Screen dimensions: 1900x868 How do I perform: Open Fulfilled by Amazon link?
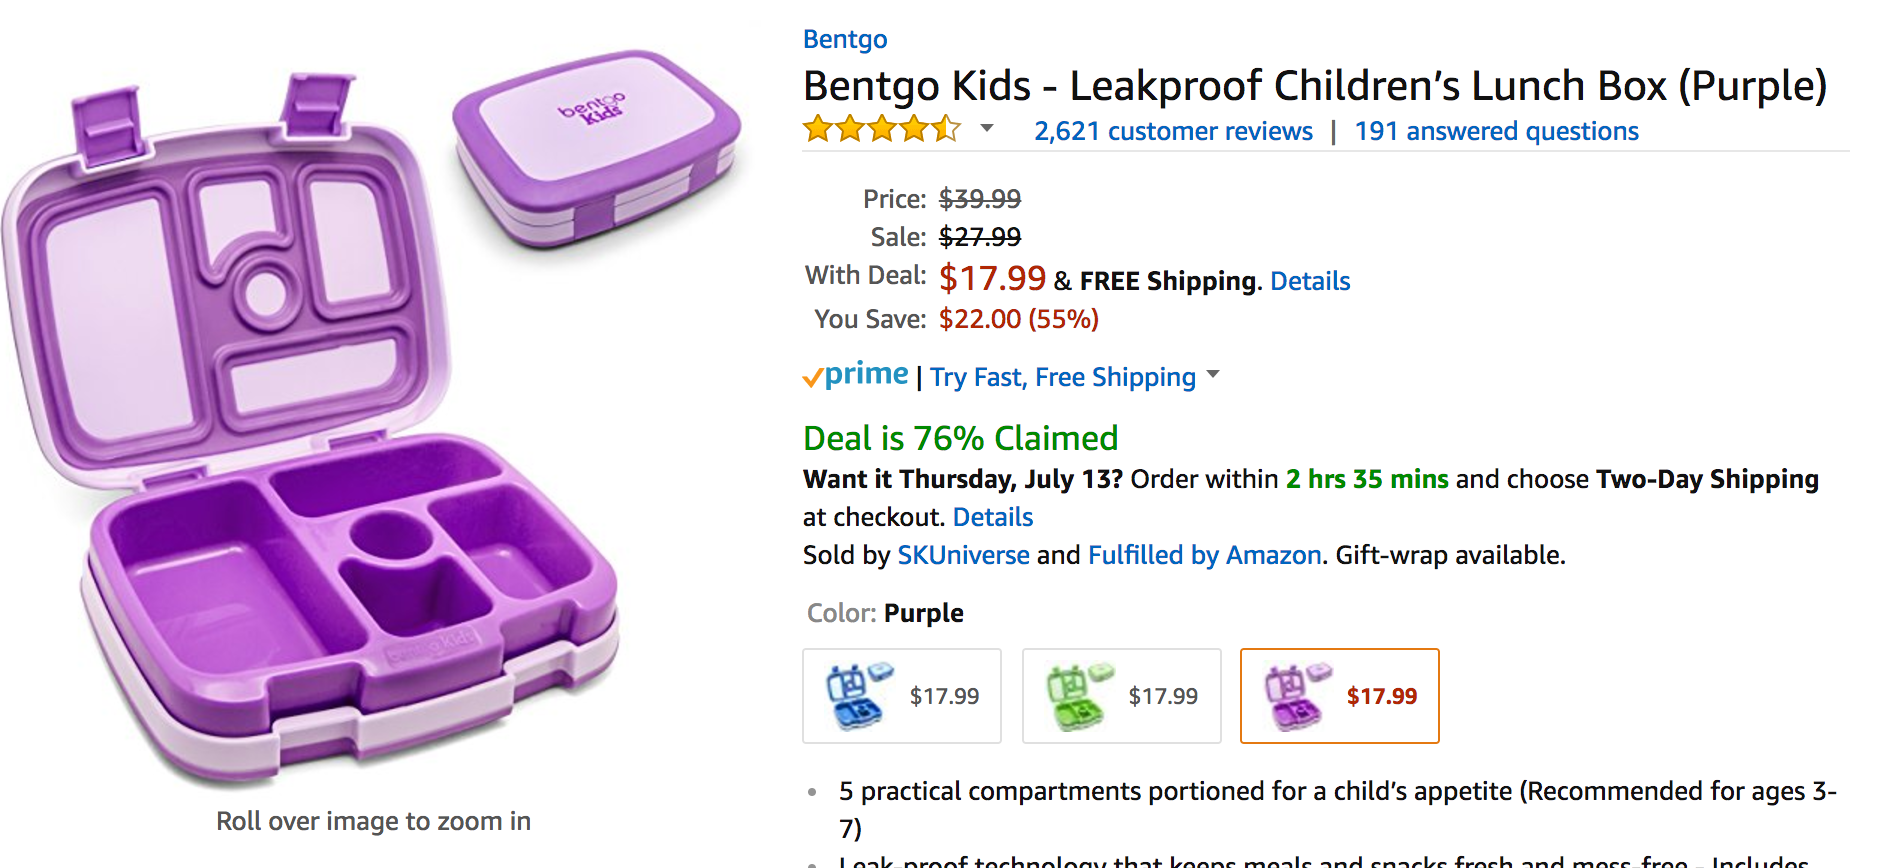coord(1205,555)
